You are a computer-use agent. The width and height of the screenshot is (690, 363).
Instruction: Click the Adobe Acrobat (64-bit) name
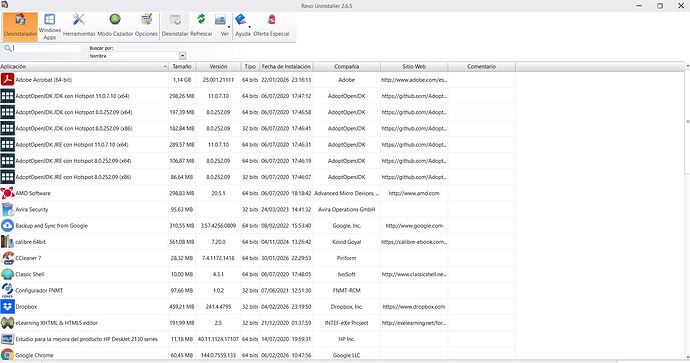point(44,80)
